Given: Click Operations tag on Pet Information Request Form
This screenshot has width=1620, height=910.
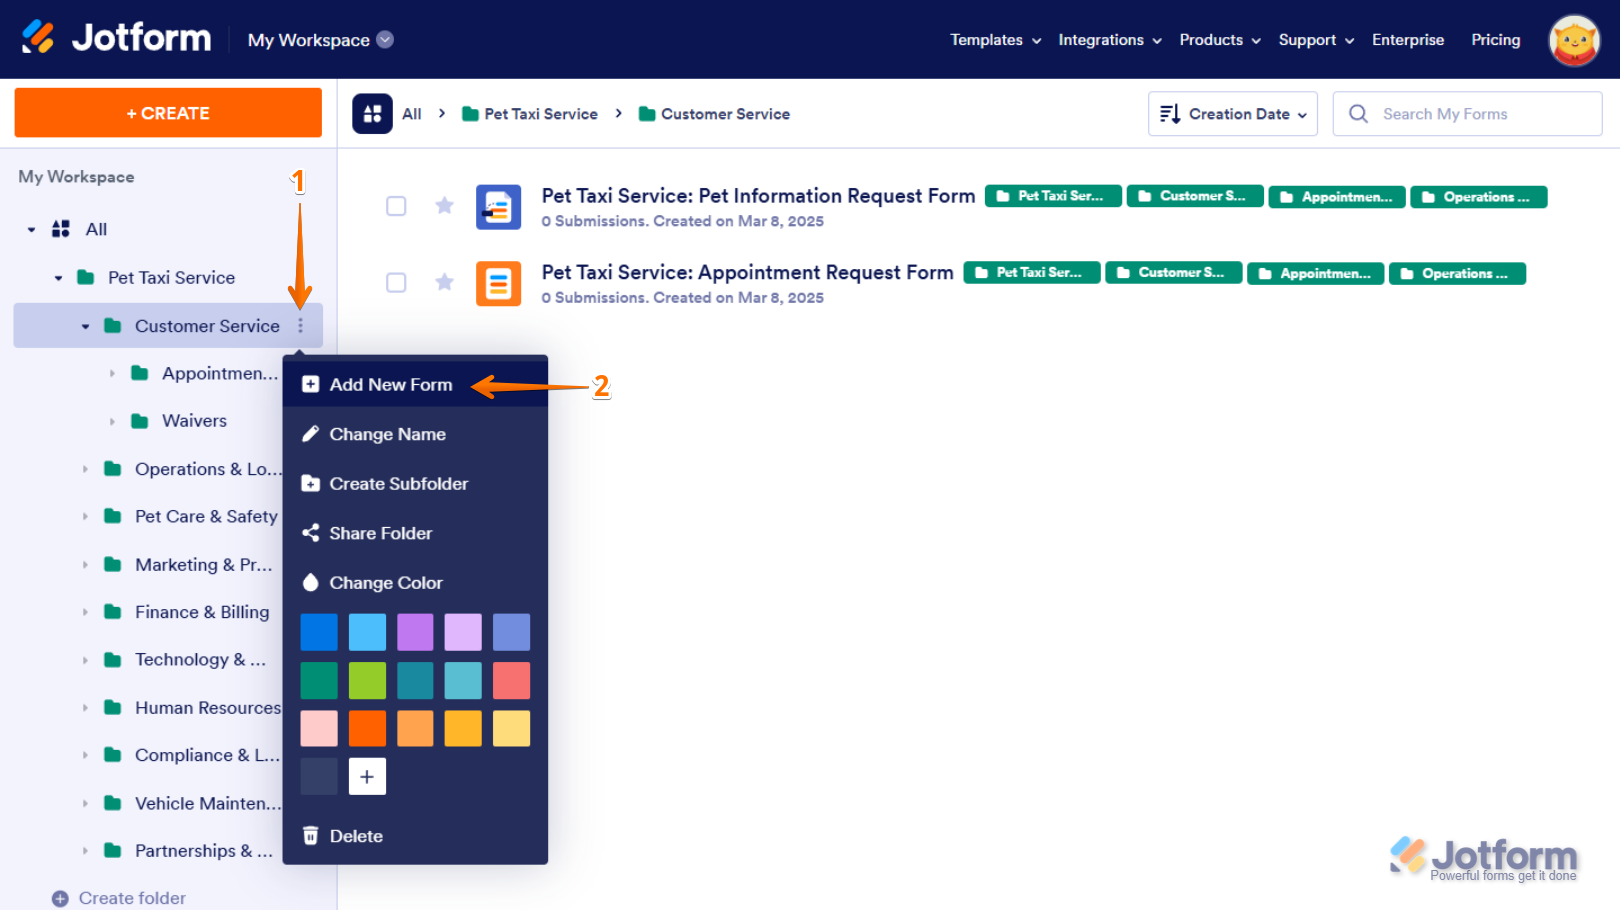Looking at the screenshot, I should (x=1479, y=197).
